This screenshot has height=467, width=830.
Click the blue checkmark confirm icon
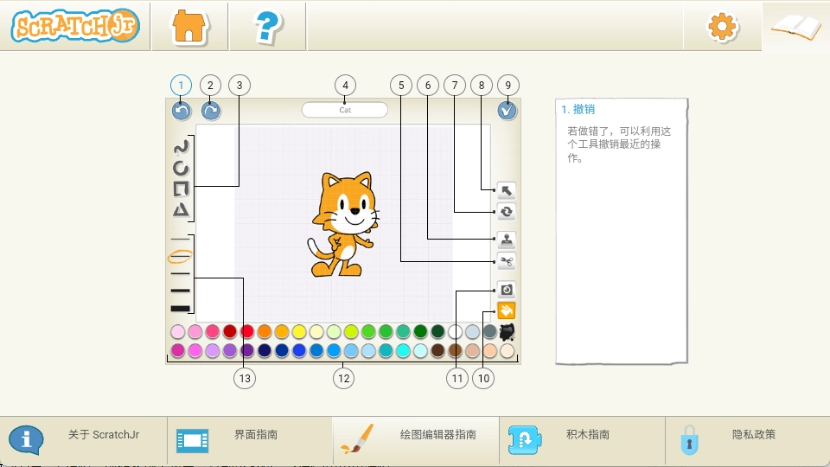click(x=507, y=111)
